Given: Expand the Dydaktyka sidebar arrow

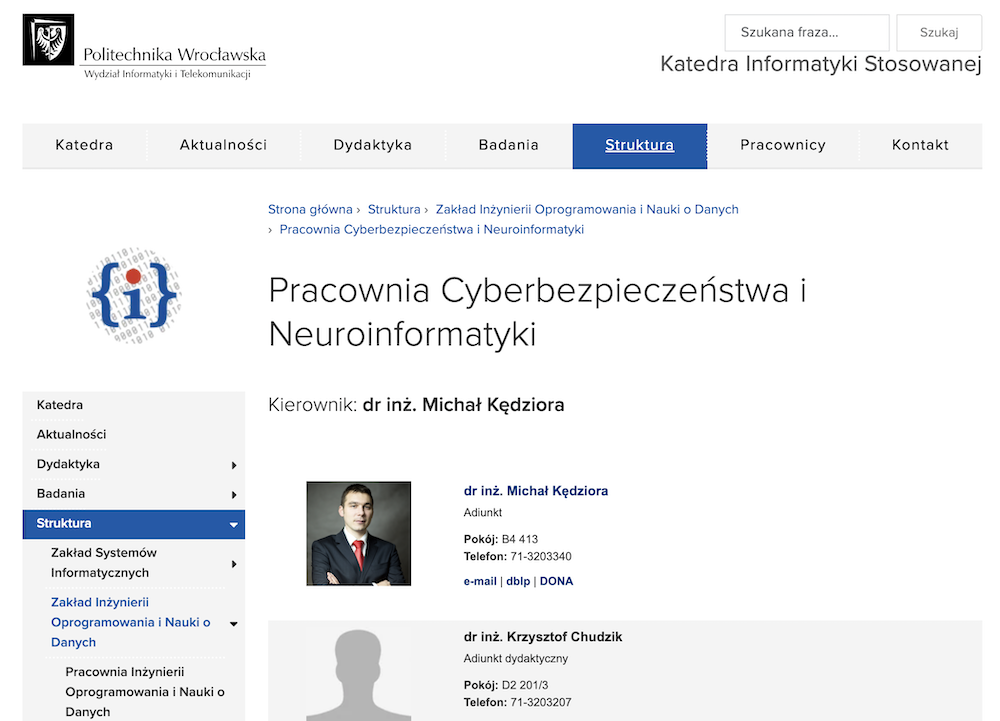Looking at the screenshot, I should (x=234, y=465).
